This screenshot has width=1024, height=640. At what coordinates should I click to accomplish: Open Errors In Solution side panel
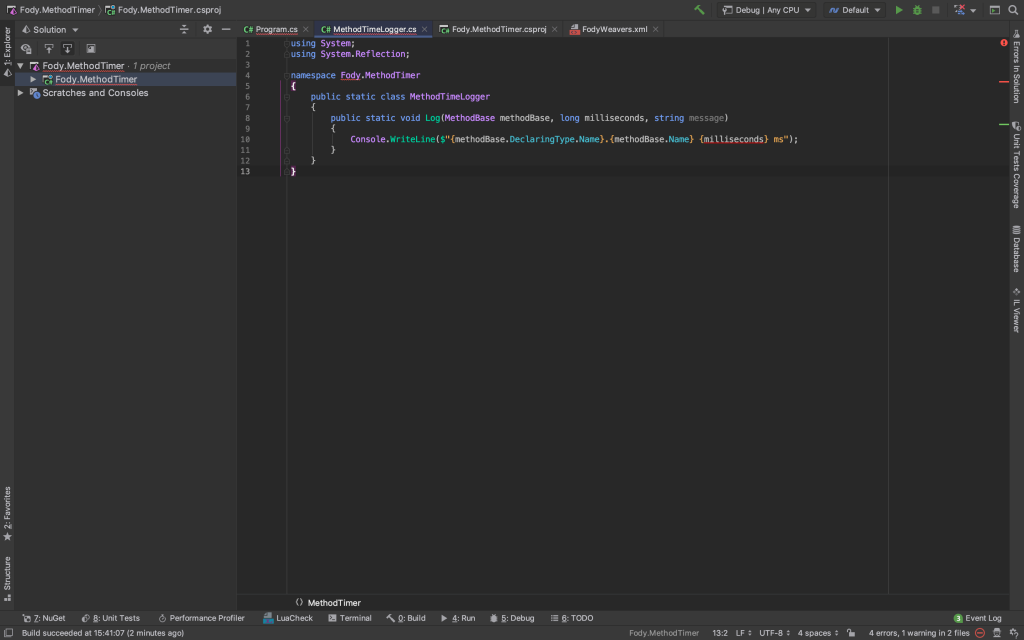(x=1016, y=67)
